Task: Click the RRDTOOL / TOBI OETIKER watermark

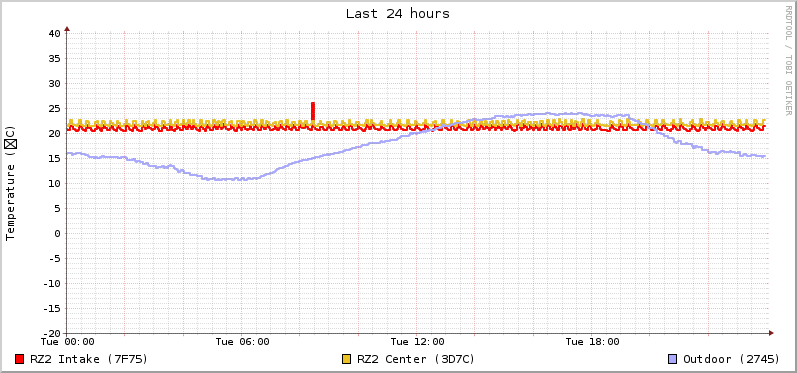Action: 788,60
